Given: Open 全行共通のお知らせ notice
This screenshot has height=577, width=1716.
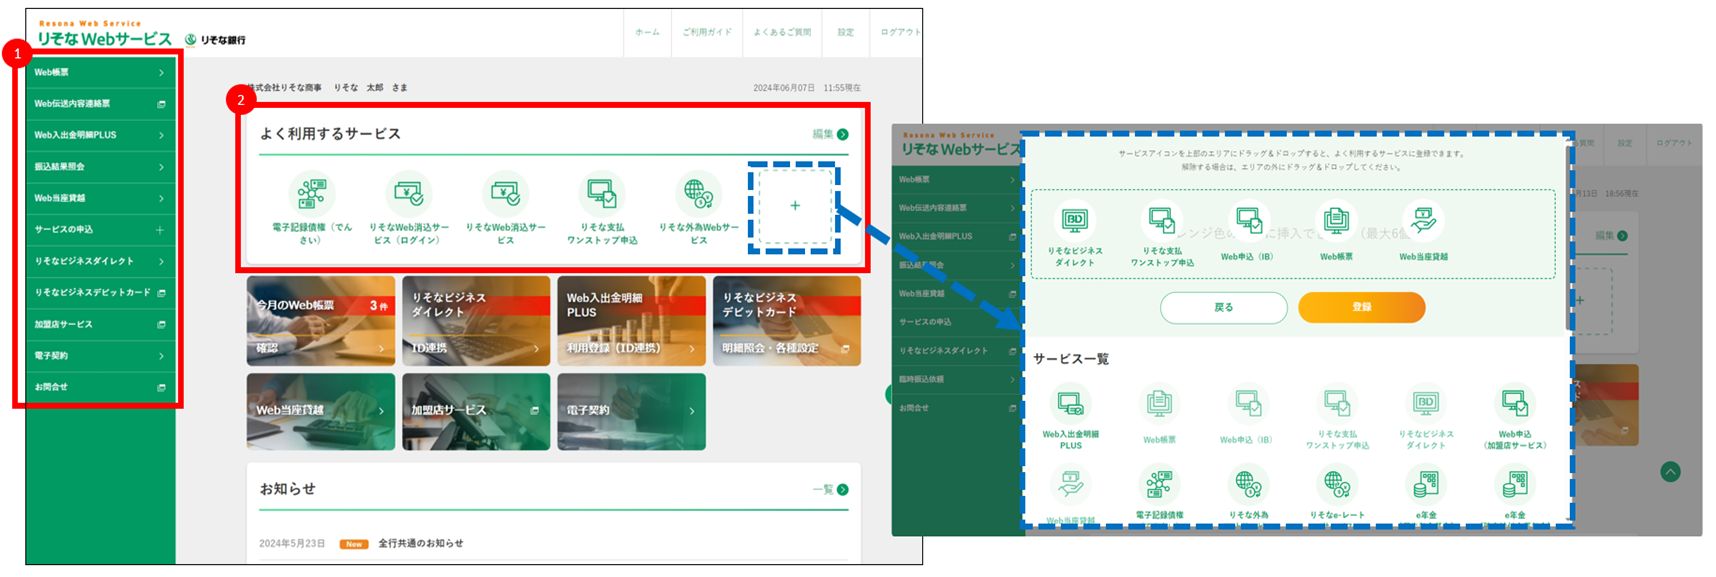Looking at the screenshot, I should (x=421, y=543).
